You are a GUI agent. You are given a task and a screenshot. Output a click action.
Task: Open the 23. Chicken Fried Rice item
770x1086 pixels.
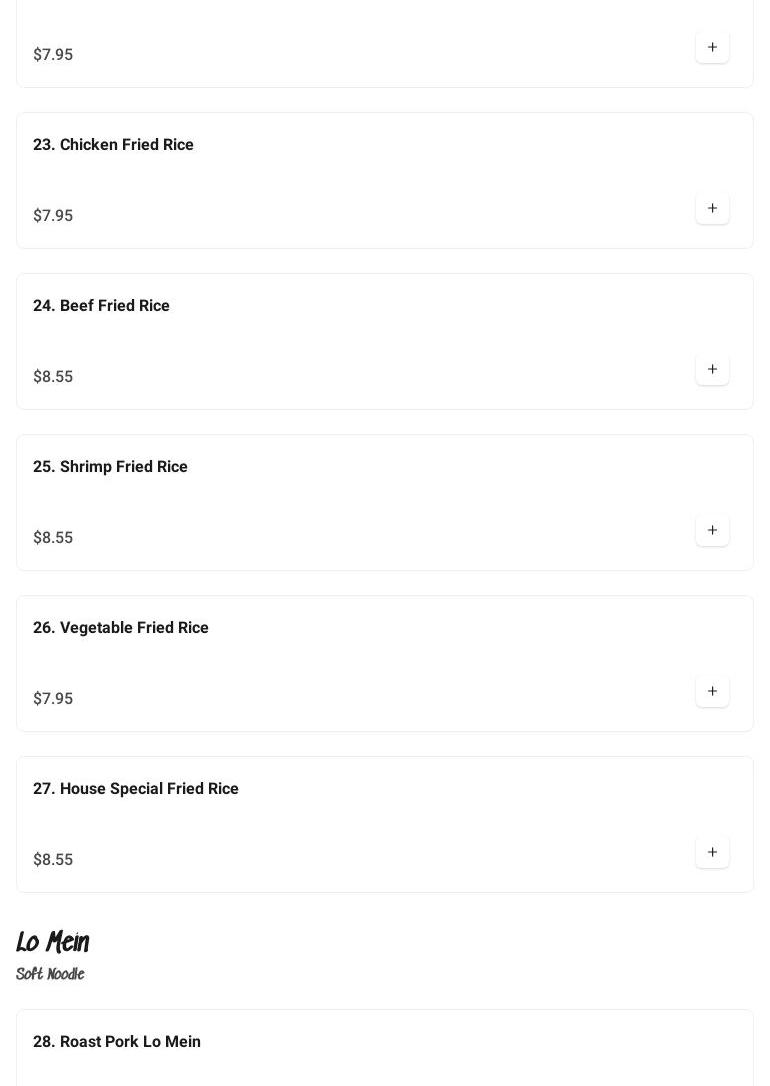coord(113,145)
